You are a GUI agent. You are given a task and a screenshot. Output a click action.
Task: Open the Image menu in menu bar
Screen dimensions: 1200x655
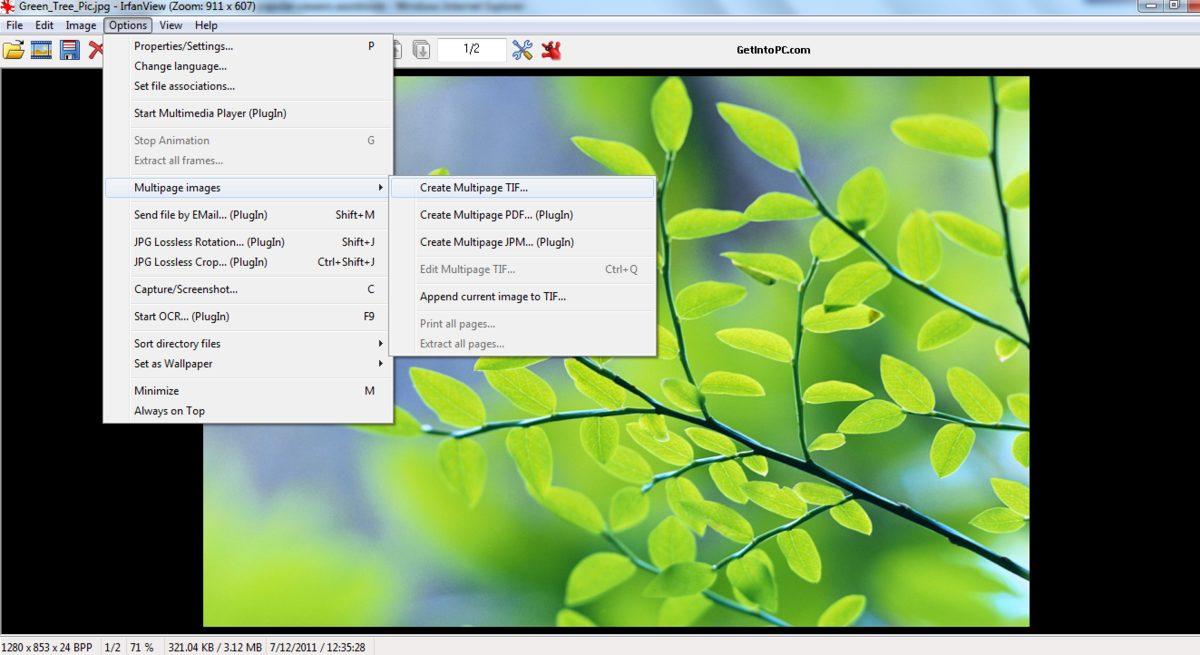point(81,25)
